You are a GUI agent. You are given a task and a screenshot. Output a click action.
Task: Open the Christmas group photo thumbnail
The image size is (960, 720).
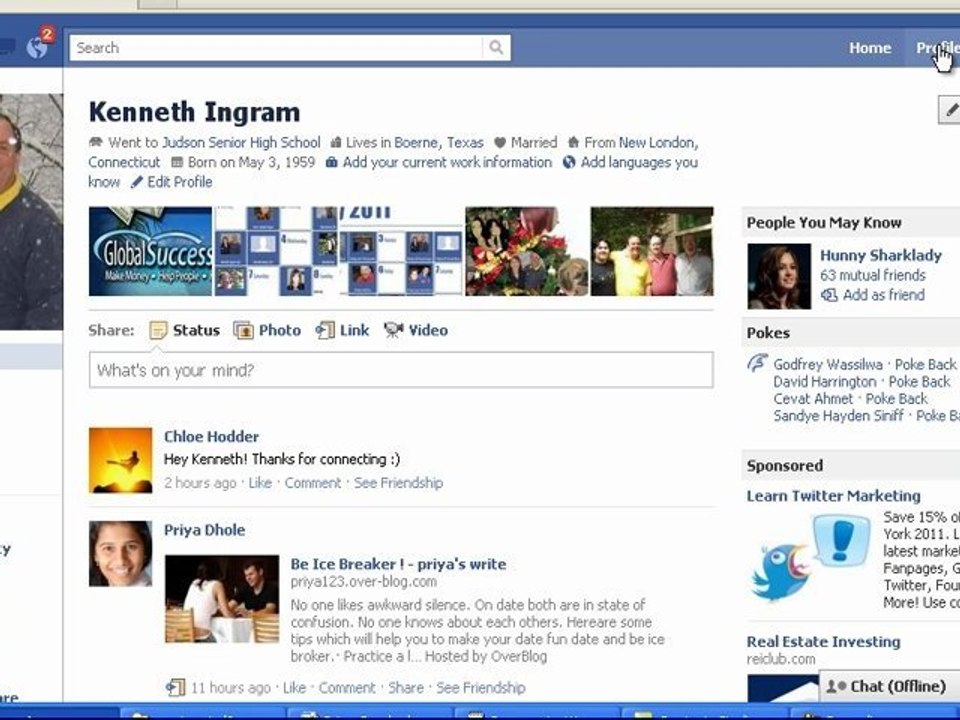pyautogui.click(x=527, y=252)
